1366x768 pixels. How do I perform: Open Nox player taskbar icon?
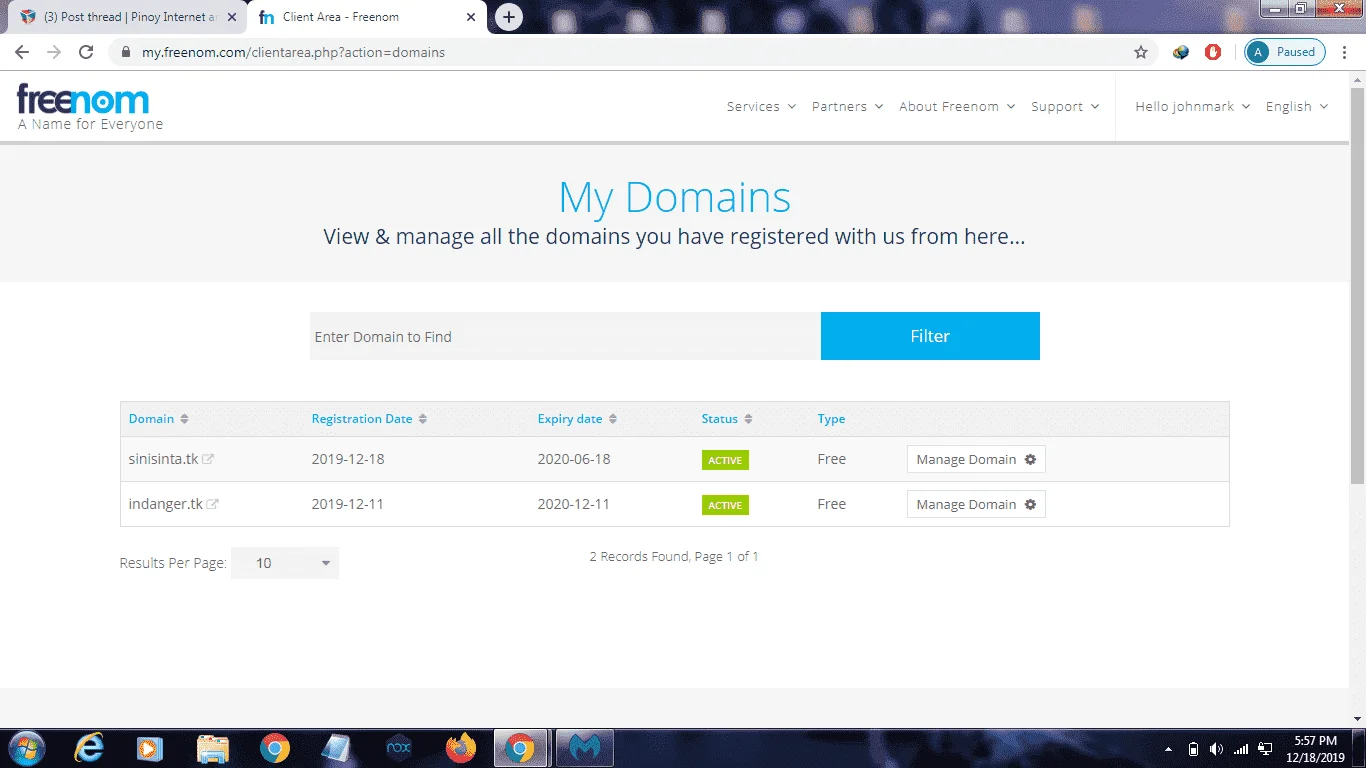pos(398,748)
